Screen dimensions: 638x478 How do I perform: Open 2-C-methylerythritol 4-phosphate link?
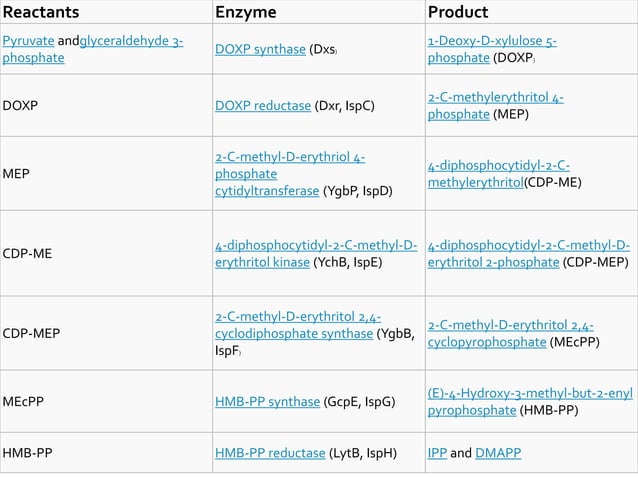(496, 106)
